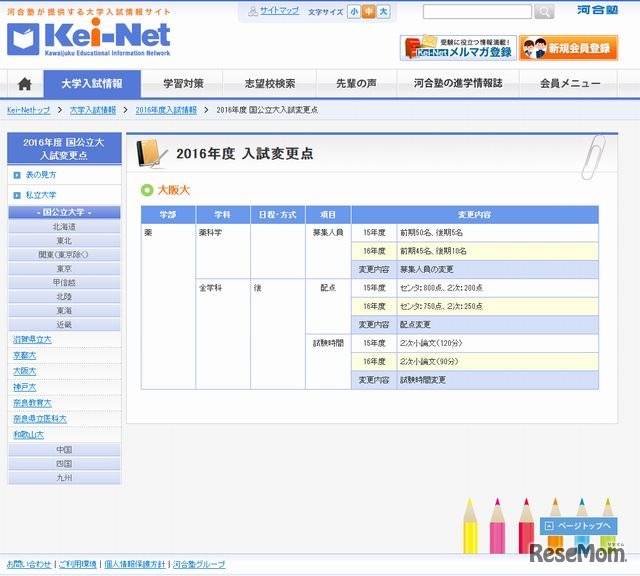This screenshot has width=640, height=576.
Task: Expand the 関東(東京除く) region
Action: [64, 255]
